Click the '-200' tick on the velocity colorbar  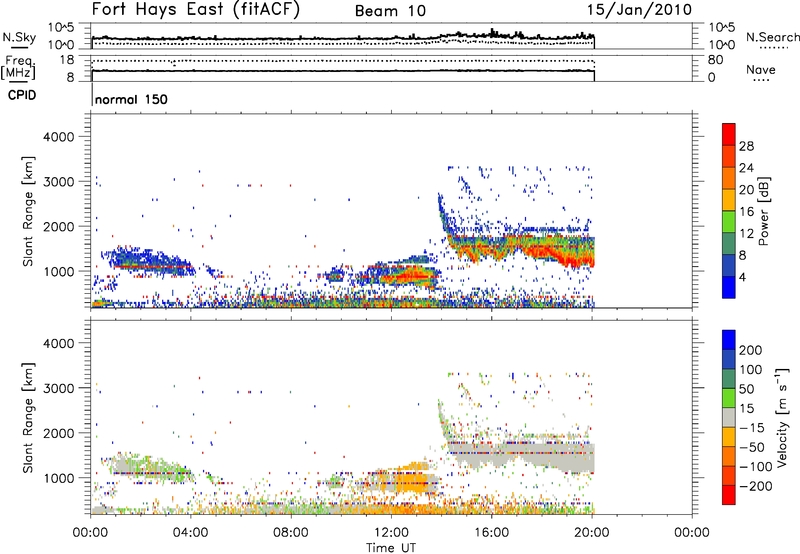756,486
